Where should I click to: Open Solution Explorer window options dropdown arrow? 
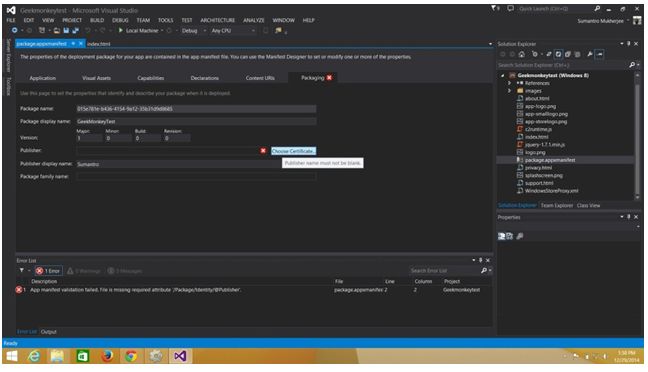[x=622, y=43]
